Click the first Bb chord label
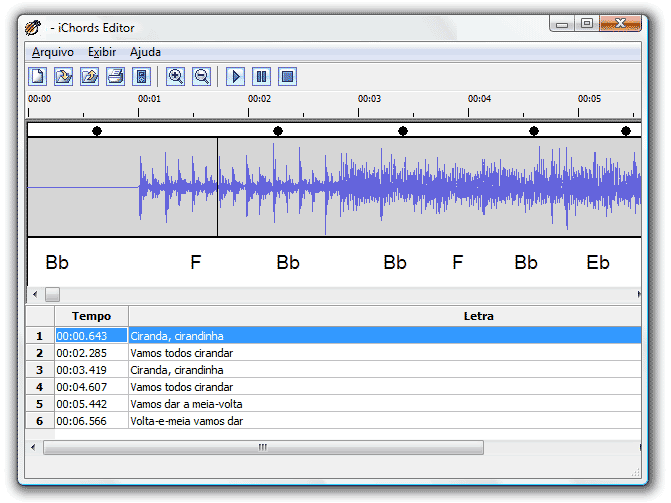The image size is (671, 503). 57,262
